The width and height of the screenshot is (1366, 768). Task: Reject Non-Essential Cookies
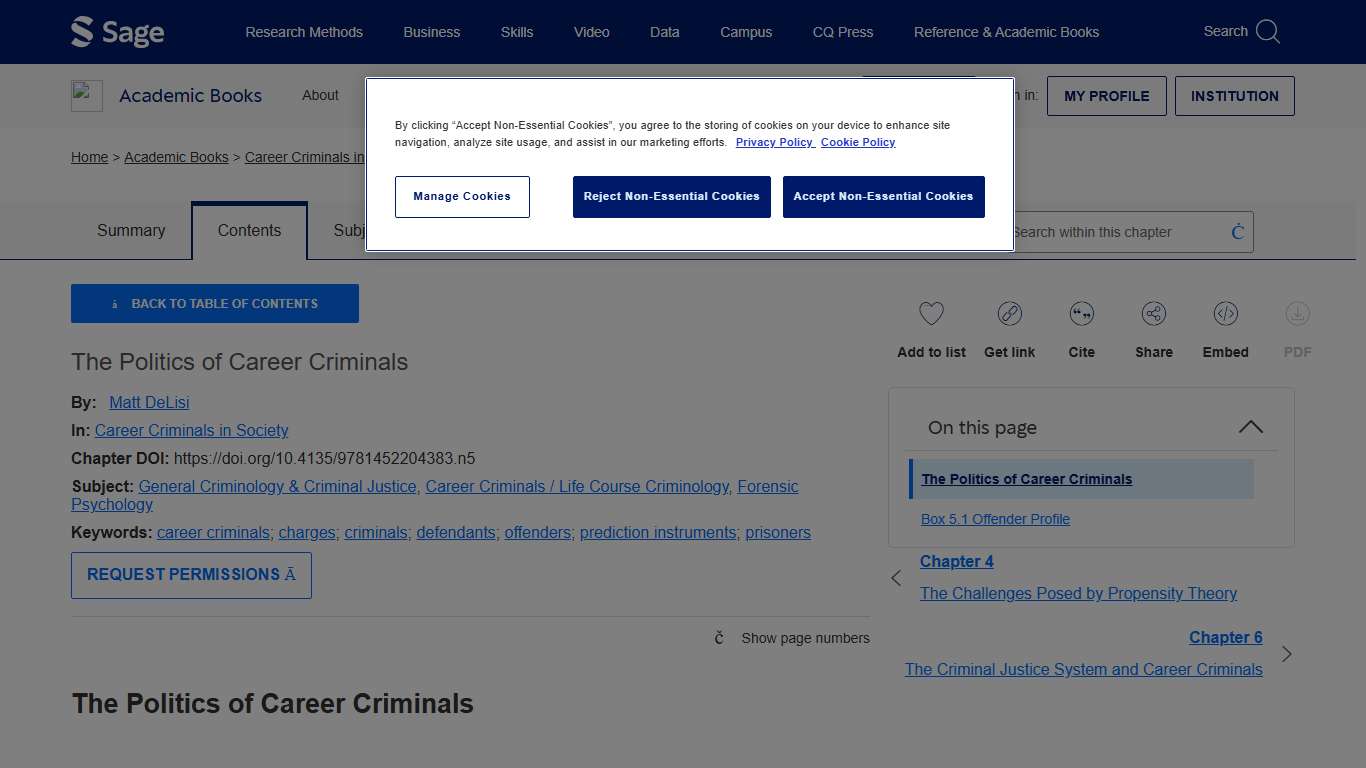671,196
